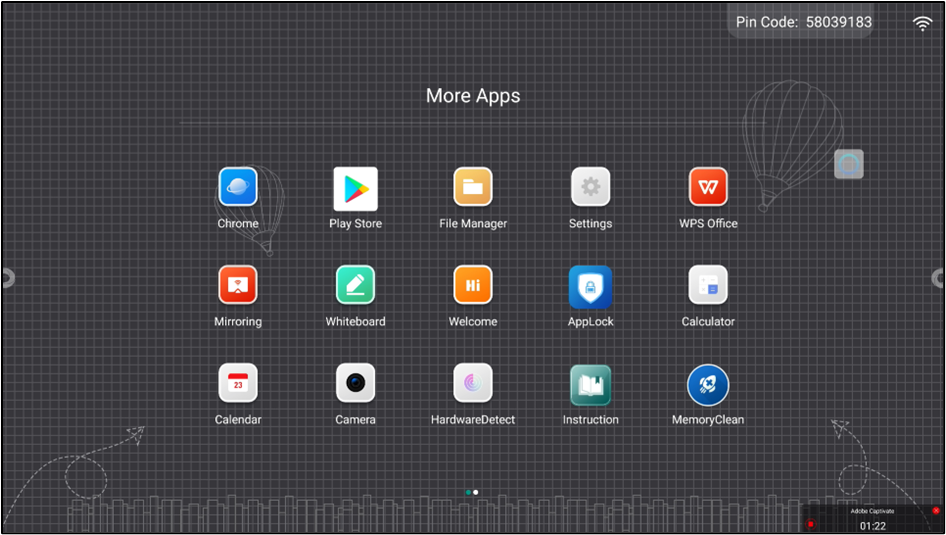Expand the left edge sidebar handle
This screenshot has width=946, height=535.
pos(7,278)
